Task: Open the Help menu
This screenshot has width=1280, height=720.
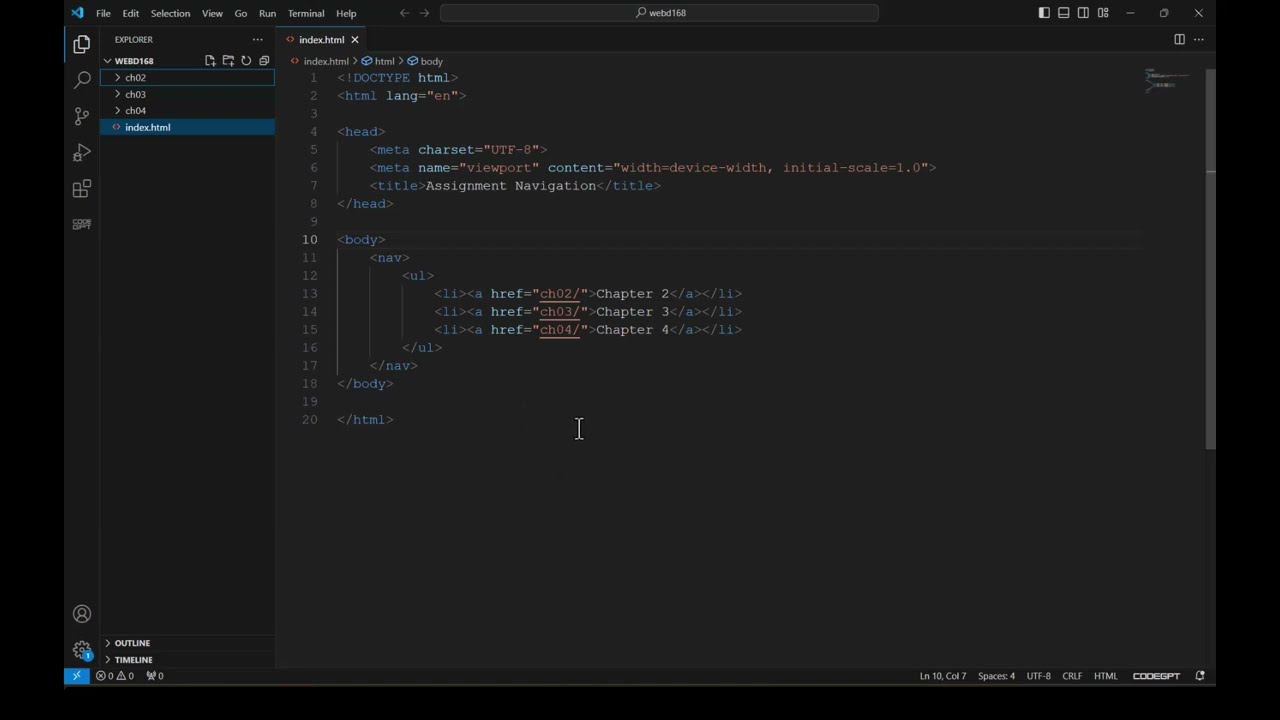Action: [346, 13]
